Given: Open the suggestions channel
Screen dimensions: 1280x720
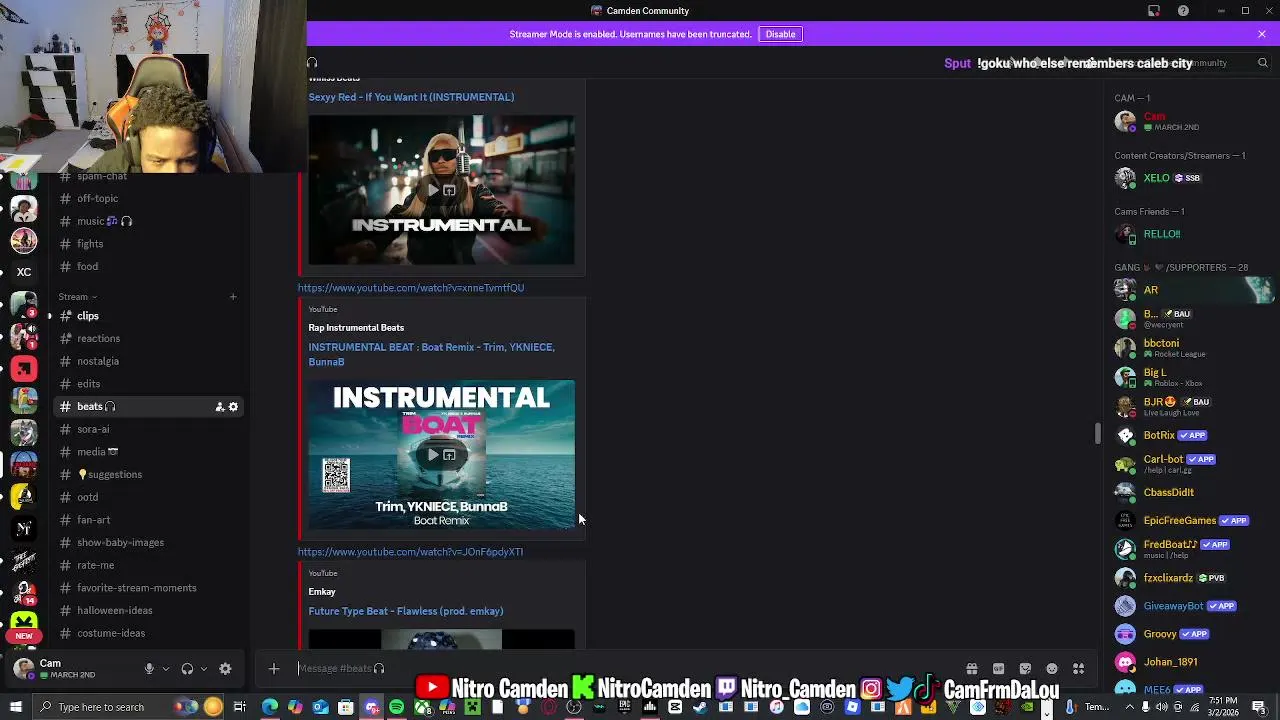Looking at the screenshot, I should pyautogui.click(x=150, y=474).
